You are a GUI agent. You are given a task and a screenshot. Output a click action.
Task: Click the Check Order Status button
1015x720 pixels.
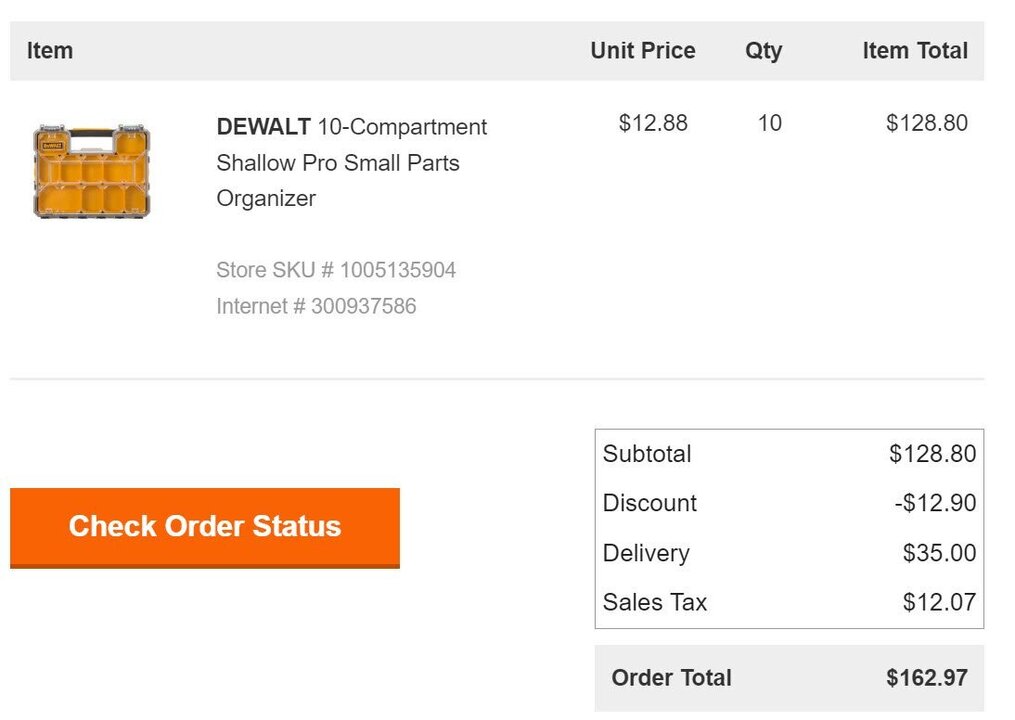[x=205, y=527]
